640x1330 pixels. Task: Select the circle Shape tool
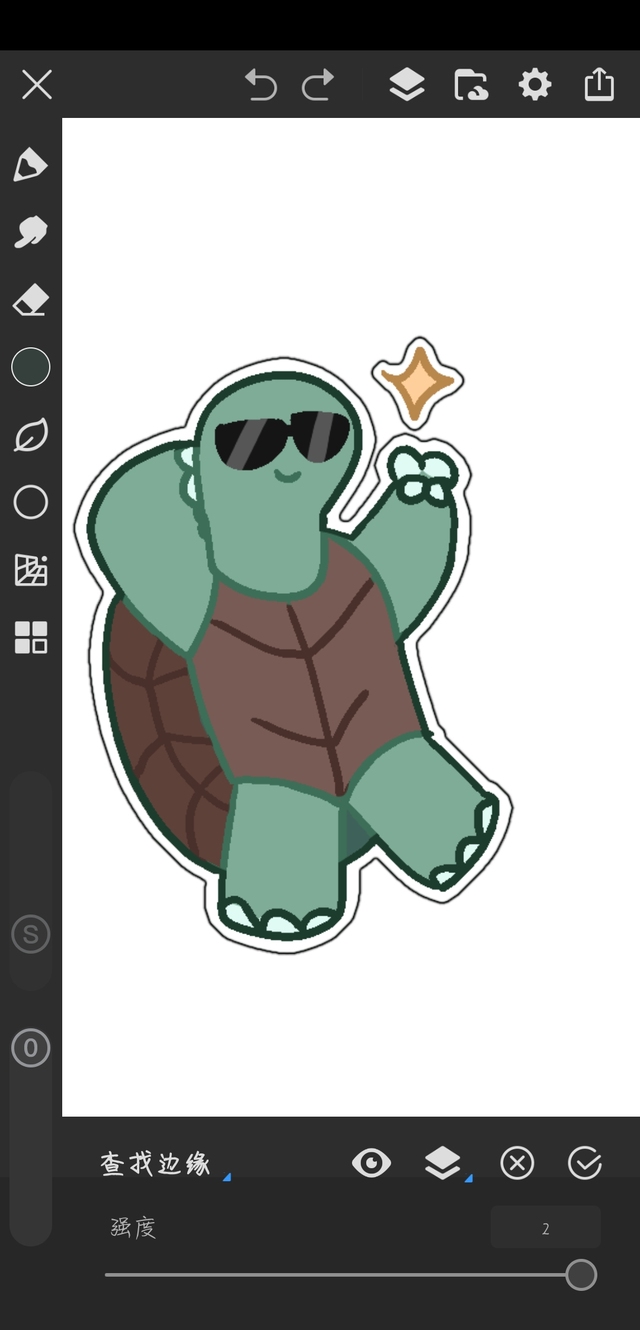coord(30,502)
